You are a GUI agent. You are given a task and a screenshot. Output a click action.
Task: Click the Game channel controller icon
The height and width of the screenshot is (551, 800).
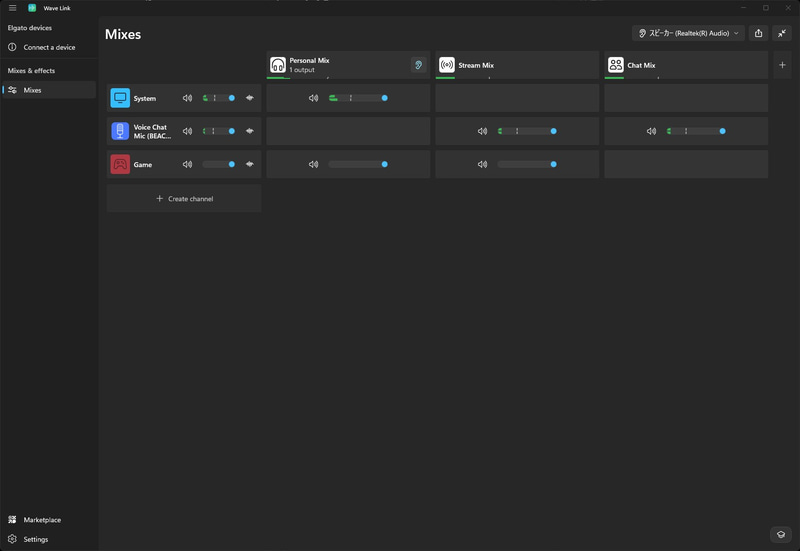(120, 164)
